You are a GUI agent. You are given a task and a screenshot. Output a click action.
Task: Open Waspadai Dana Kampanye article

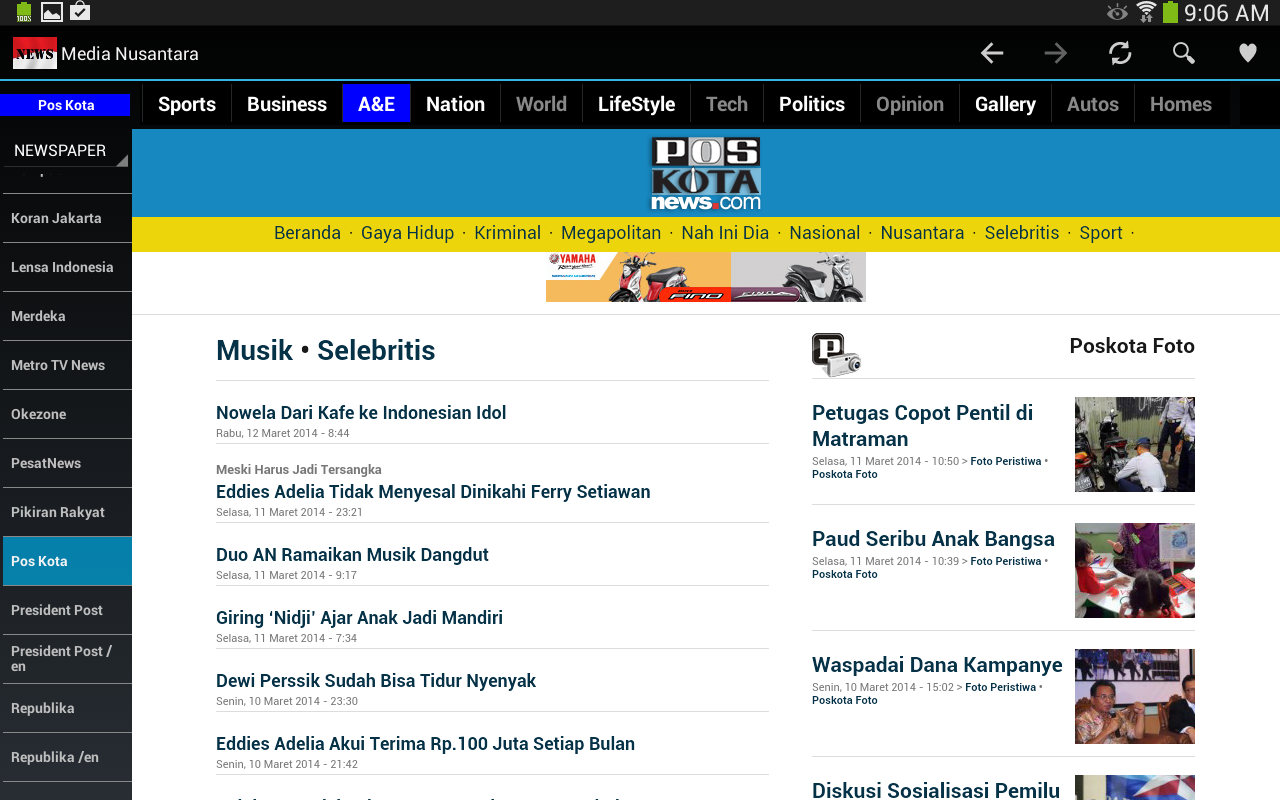[x=937, y=665]
